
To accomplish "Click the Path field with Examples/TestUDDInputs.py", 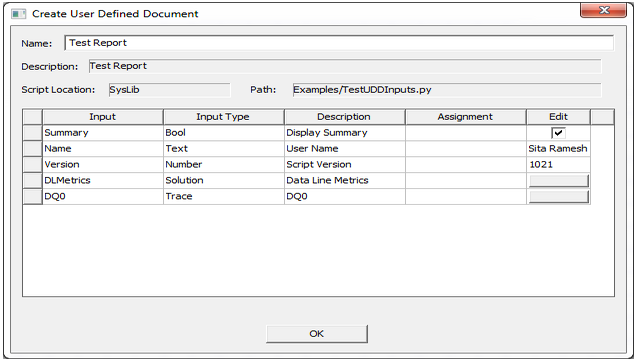I will [447, 90].
